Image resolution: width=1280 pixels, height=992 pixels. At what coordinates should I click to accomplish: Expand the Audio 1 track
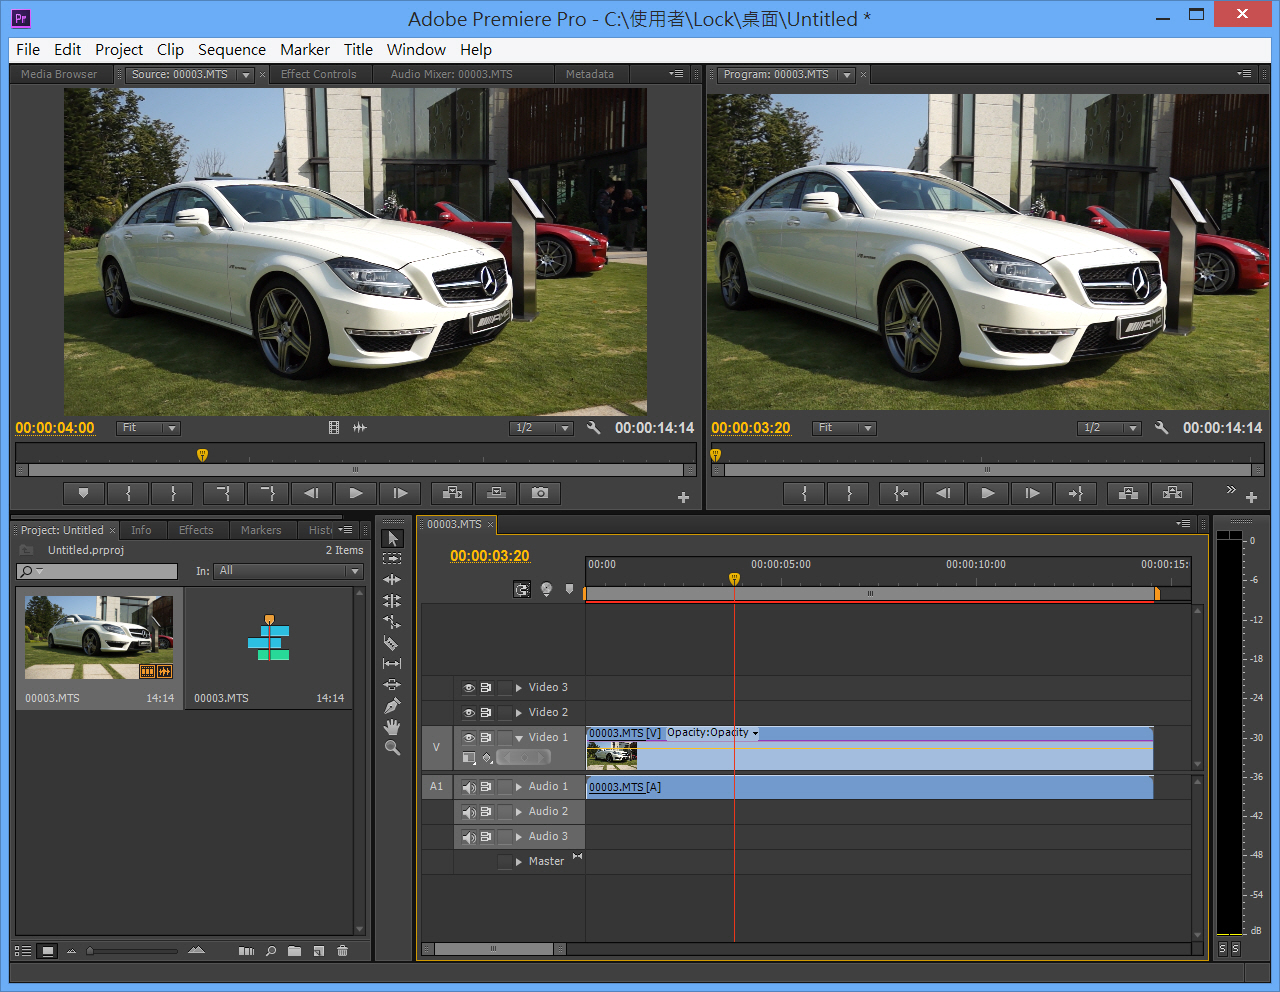519,787
